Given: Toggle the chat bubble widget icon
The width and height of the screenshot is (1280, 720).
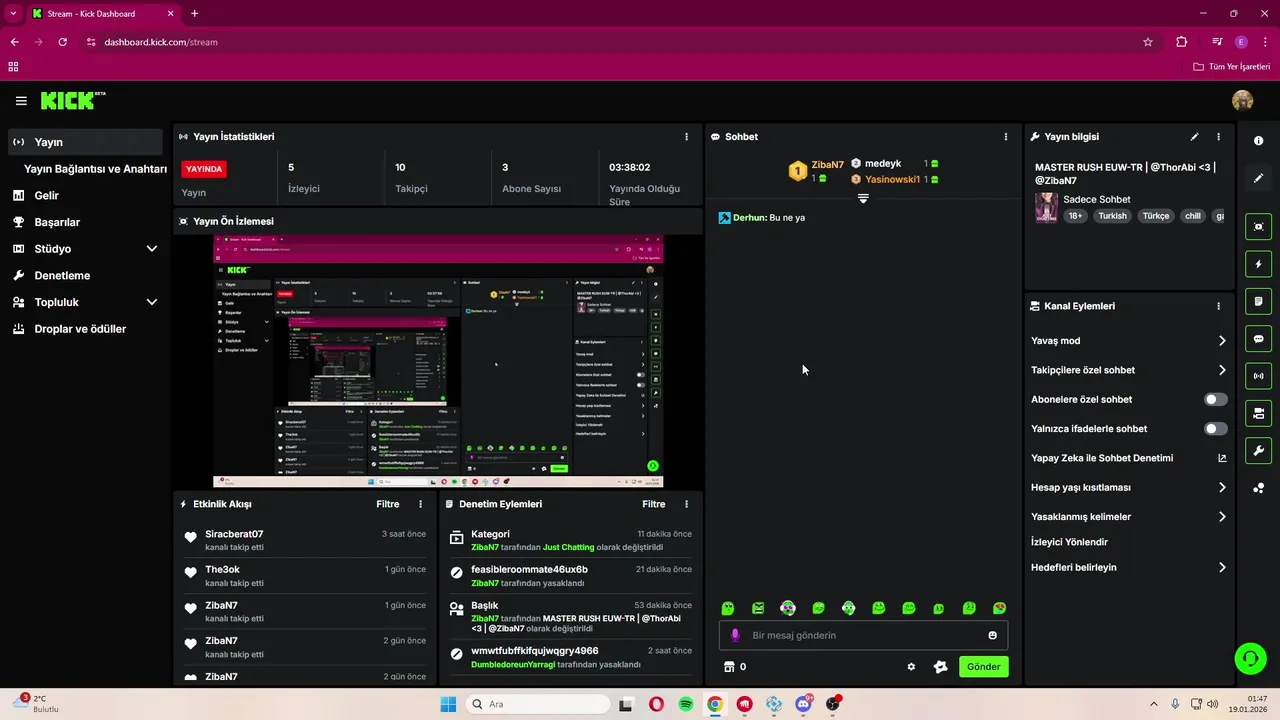Looking at the screenshot, I should tap(1259, 339).
